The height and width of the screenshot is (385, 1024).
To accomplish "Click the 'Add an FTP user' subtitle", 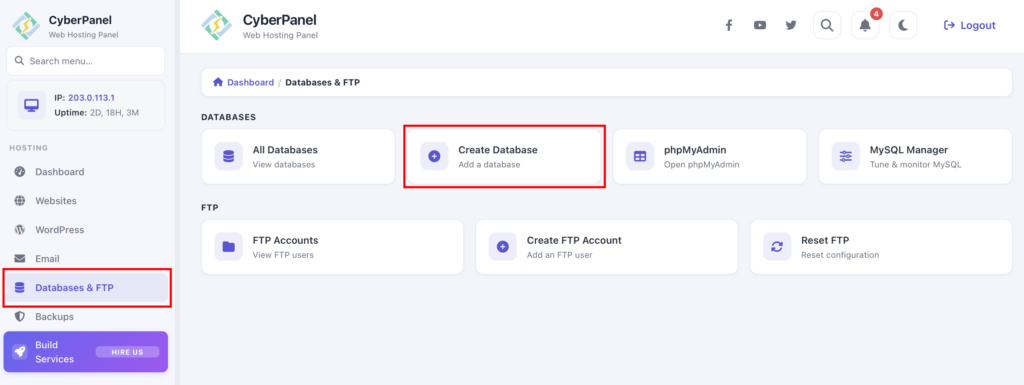I will [560, 254].
